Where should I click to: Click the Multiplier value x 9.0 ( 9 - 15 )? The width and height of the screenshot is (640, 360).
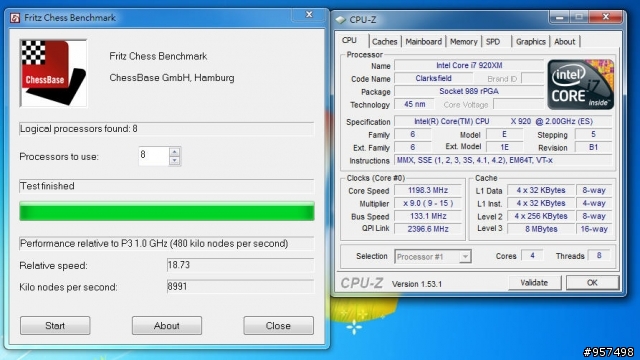(x=428, y=204)
